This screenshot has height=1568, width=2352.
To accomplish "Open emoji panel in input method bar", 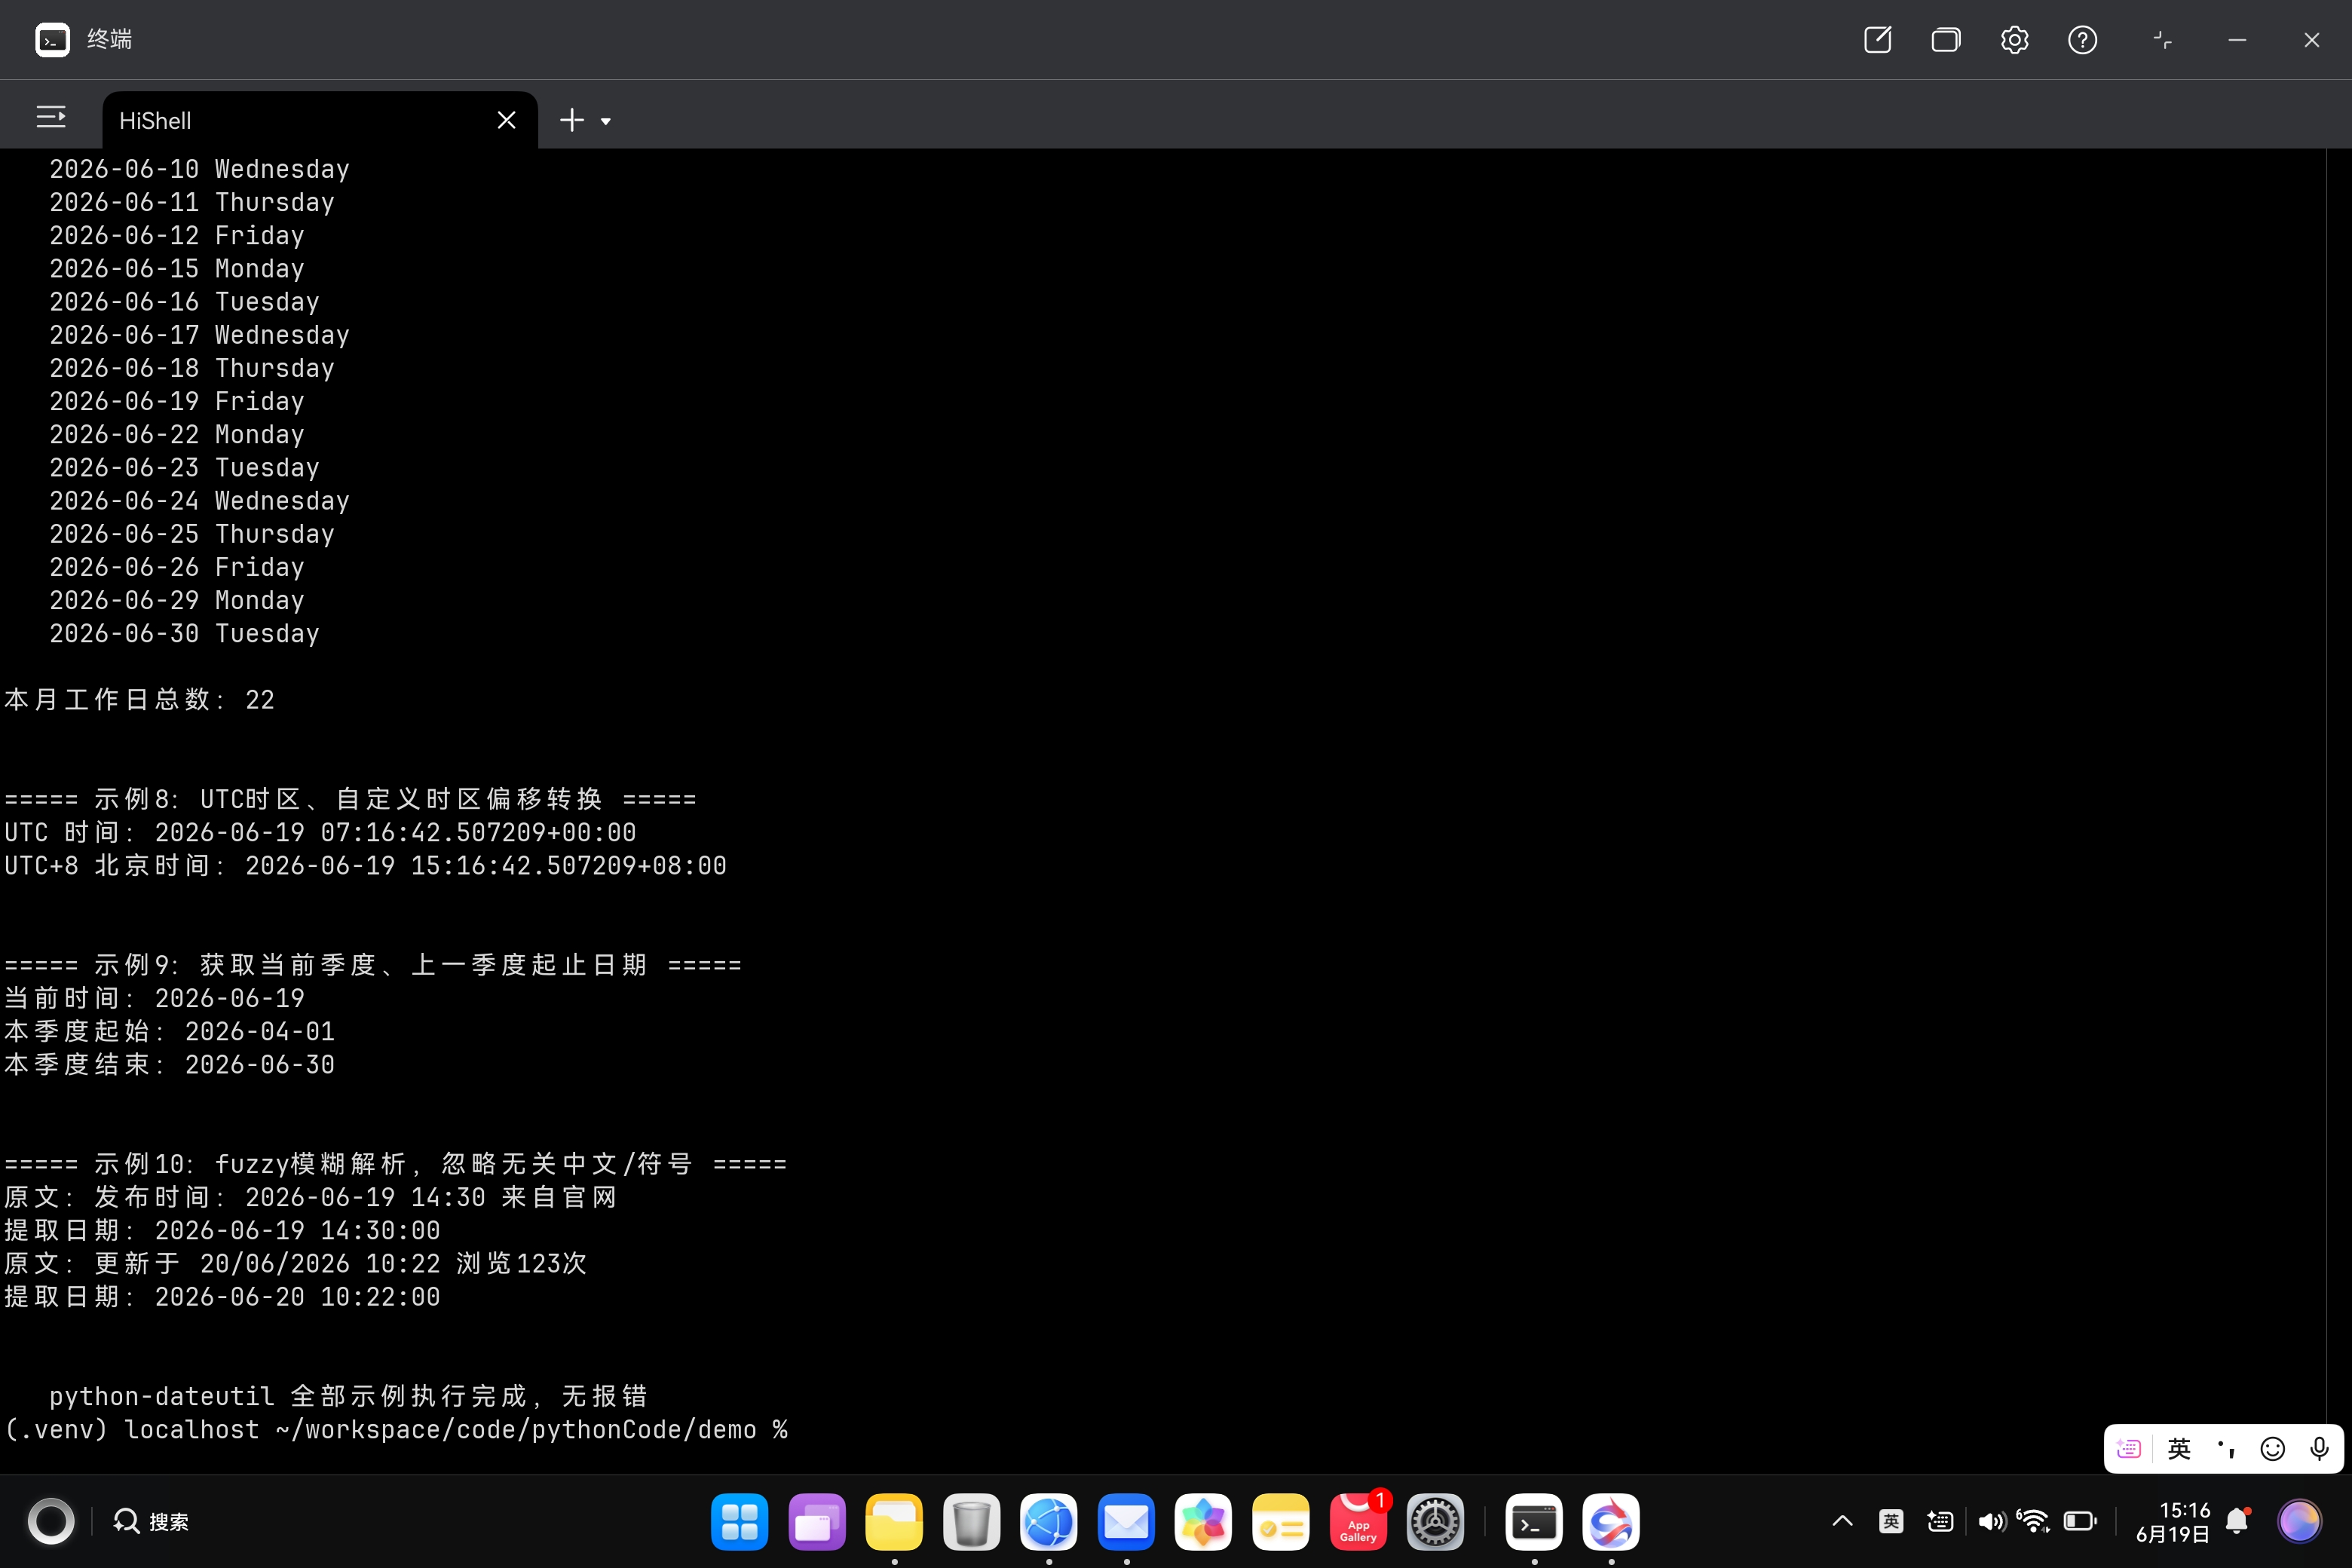I will [x=2272, y=1449].
